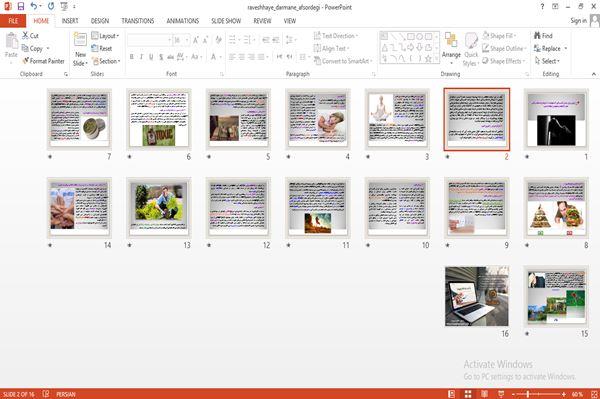The width and height of the screenshot is (600, 399).
Task: Click the New Slide icon
Action: click(80, 40)
